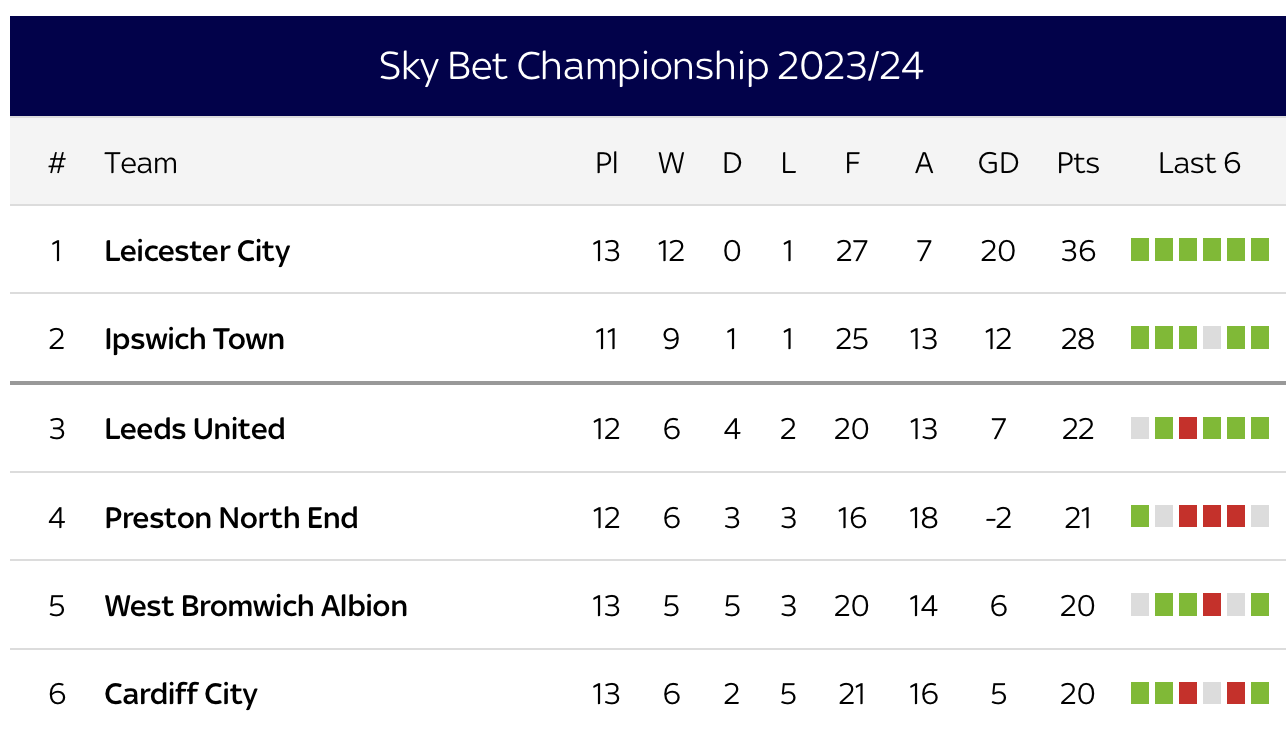
Task: Click West Bromwich Albion's red loss square
Action: click(x=1212, y=605)
